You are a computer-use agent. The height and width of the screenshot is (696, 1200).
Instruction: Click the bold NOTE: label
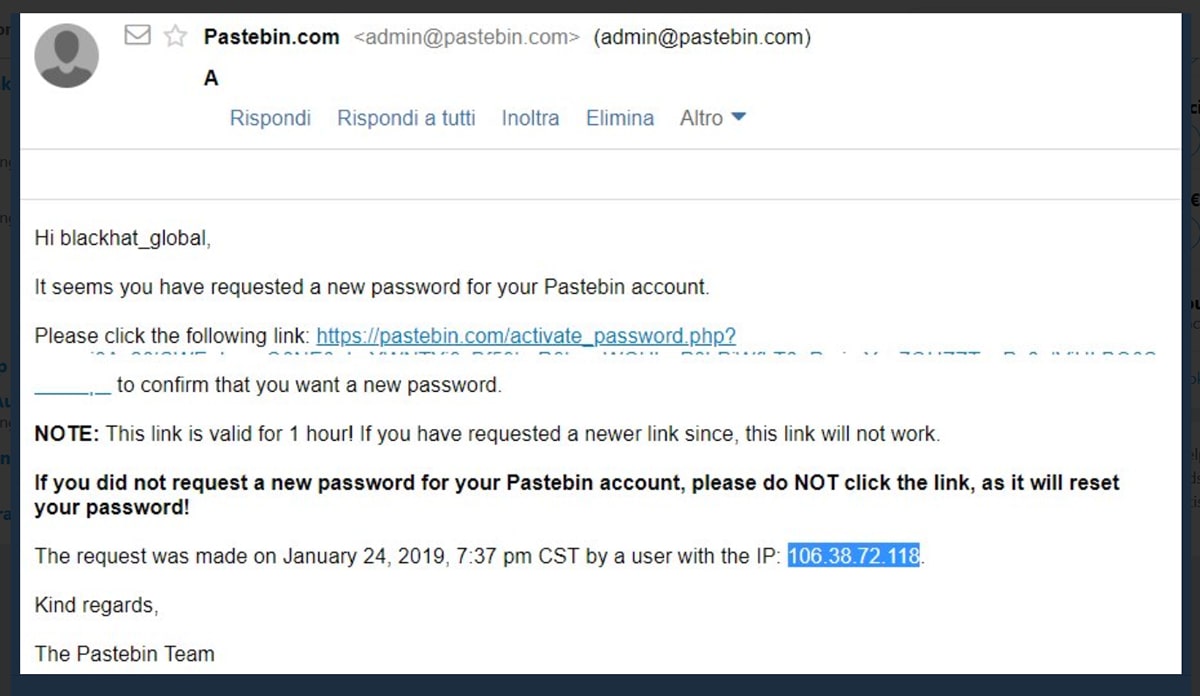coord(66,434)
